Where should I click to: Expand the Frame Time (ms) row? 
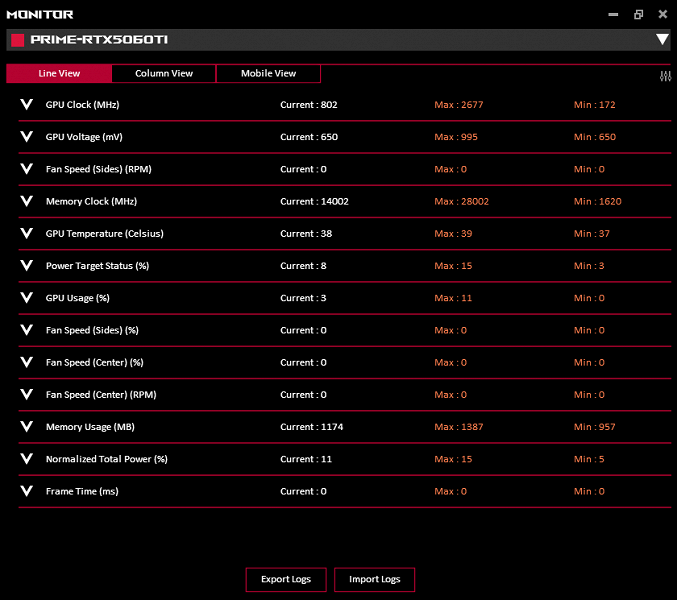27,491
